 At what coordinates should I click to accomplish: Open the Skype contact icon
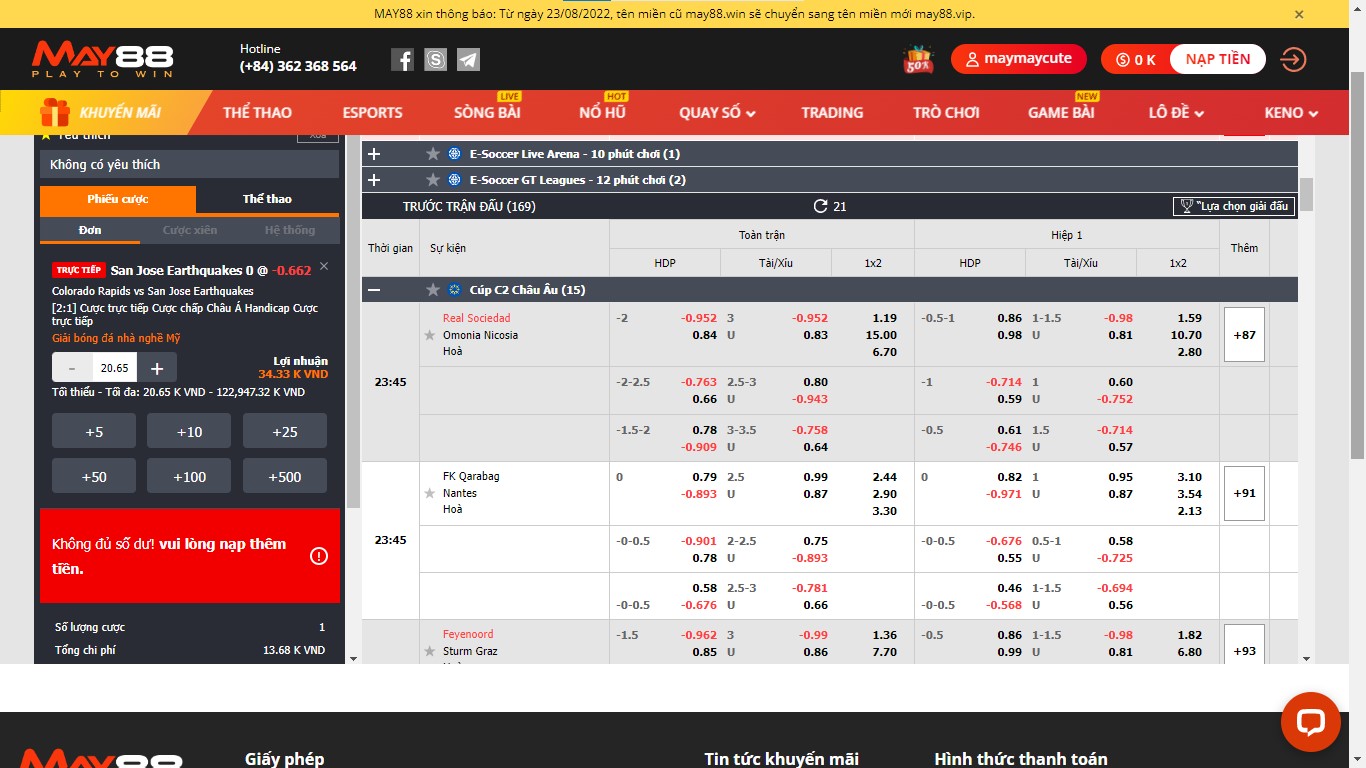pyautogui.click(x=435, y=60)
